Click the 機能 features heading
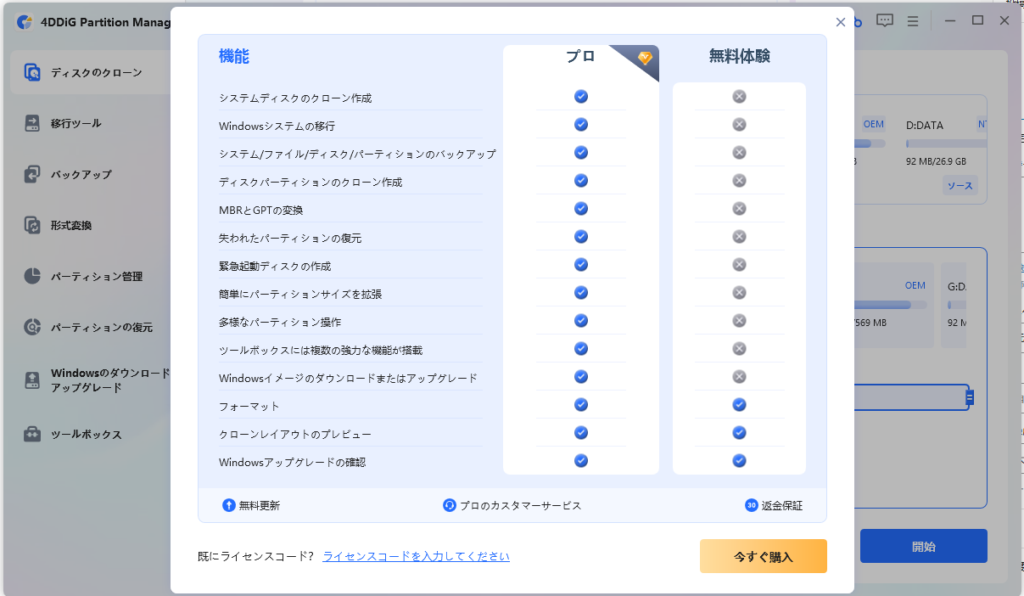The image size is (1024, 596). [234, 57]
